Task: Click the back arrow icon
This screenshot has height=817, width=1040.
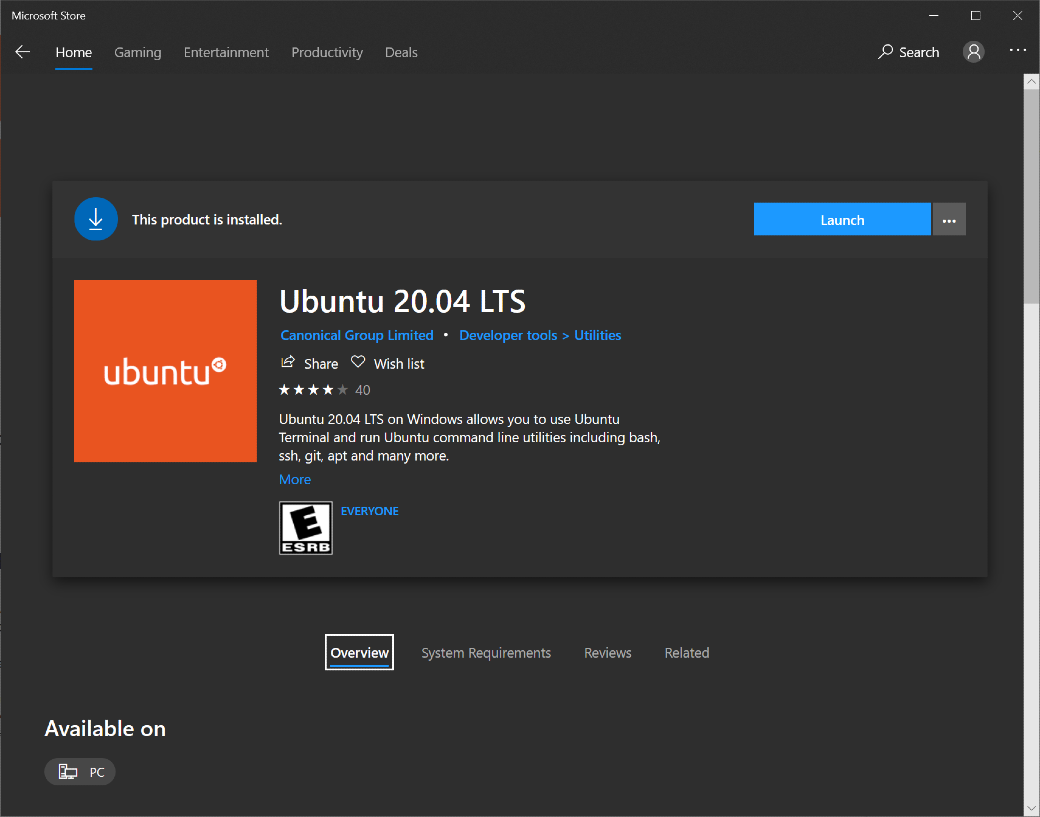Action: [22, 52]
